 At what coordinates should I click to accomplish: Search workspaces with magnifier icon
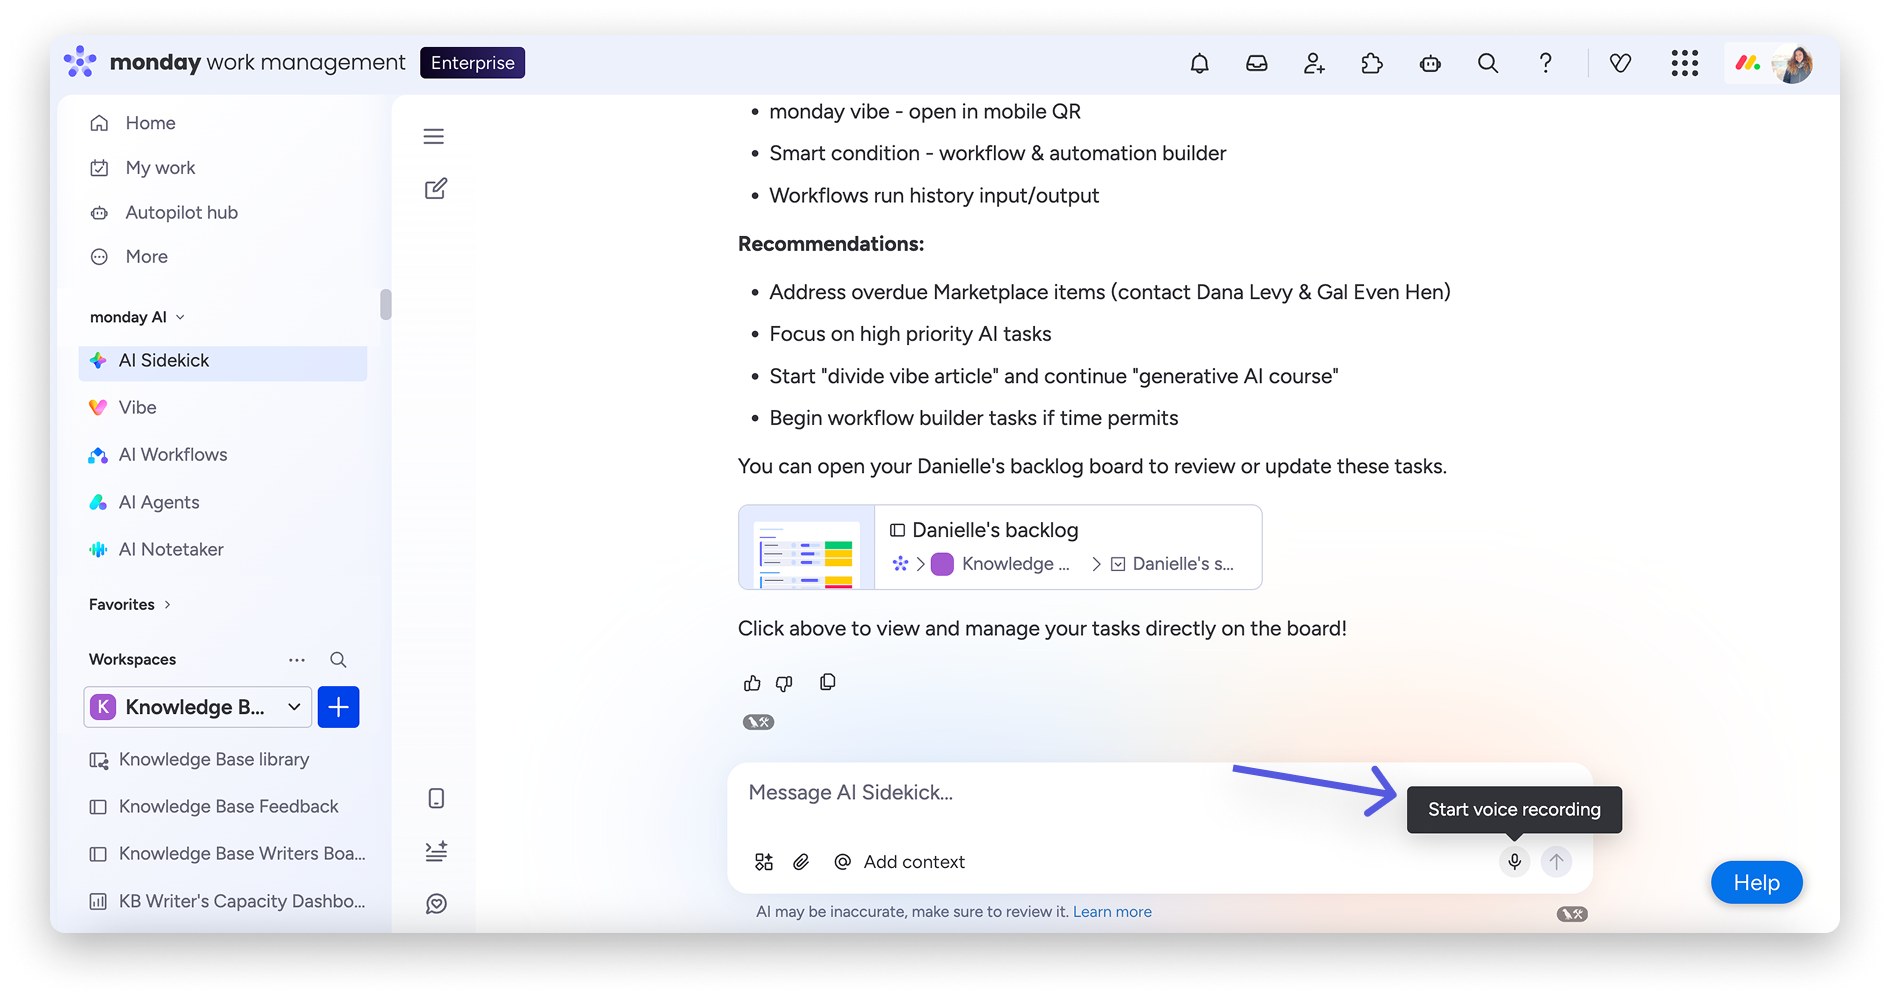pyautogui.click(x=338, y=660)
